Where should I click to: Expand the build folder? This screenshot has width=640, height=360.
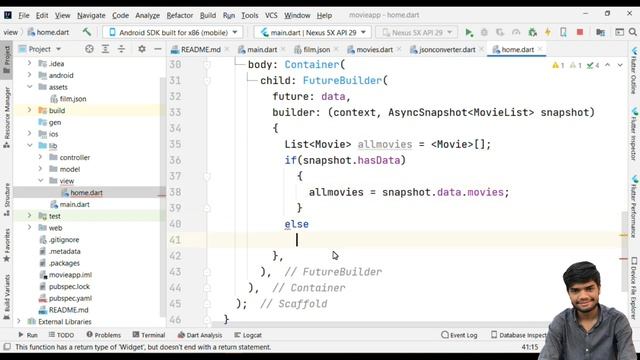pyautogui.click(x=29, y=110)
